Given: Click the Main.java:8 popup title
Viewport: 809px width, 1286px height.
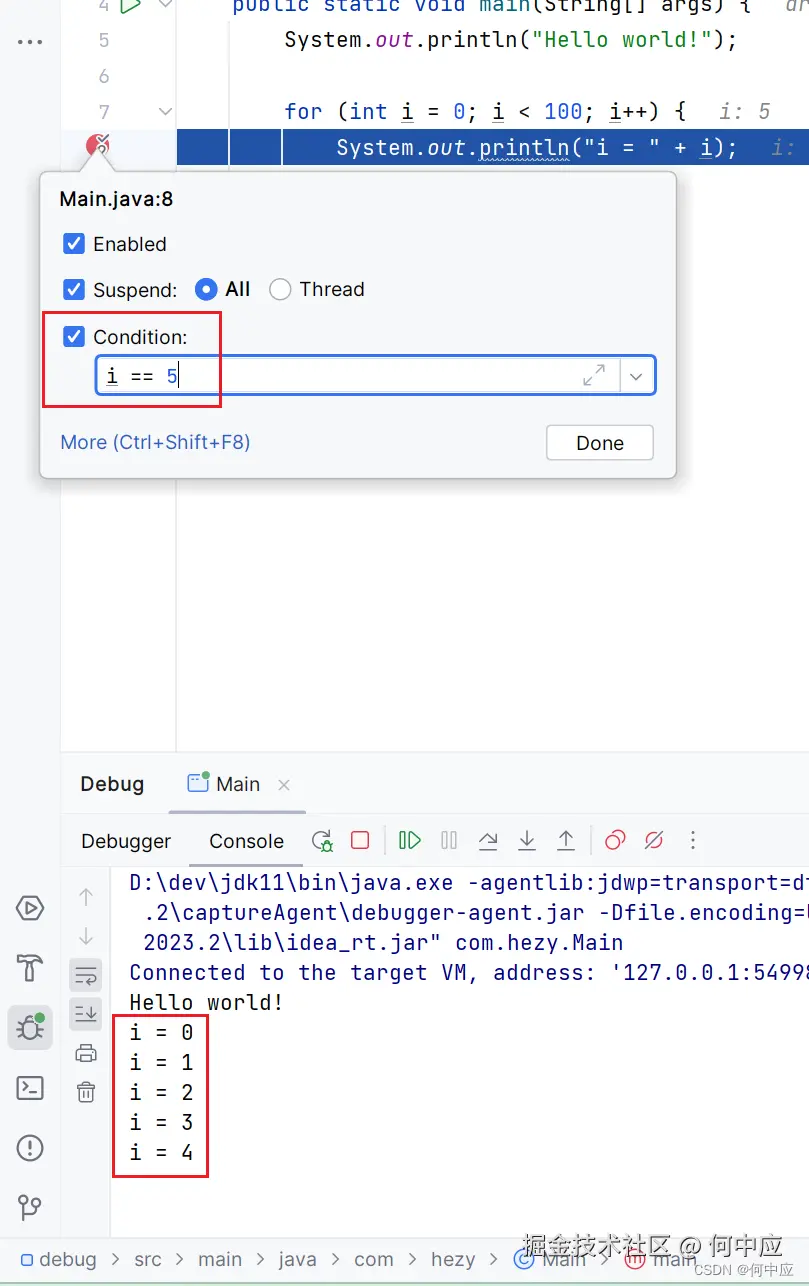Looking at the screenshot, I should tap(116, 198).
